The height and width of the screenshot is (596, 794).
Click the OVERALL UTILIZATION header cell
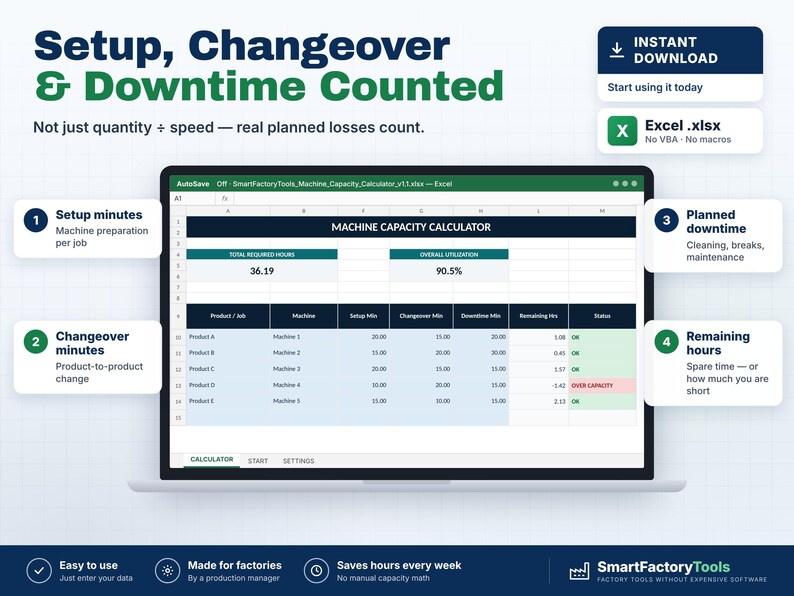(x=449, y=254)
